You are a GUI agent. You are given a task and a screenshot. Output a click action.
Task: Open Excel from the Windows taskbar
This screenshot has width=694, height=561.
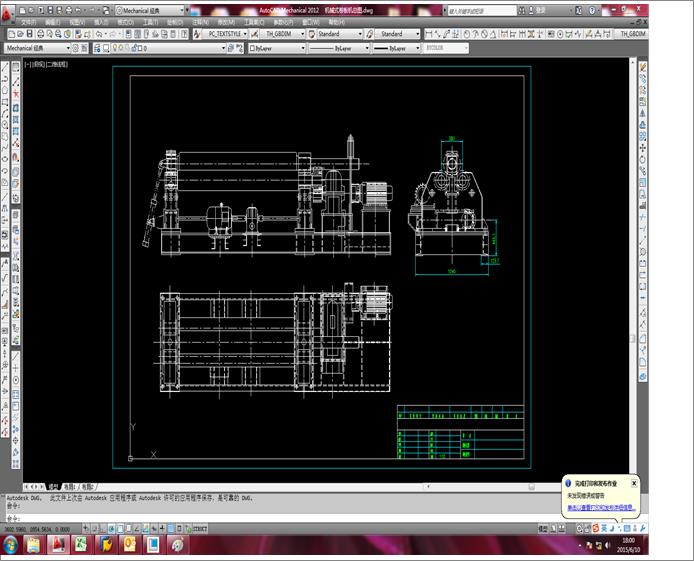(81, 545)
